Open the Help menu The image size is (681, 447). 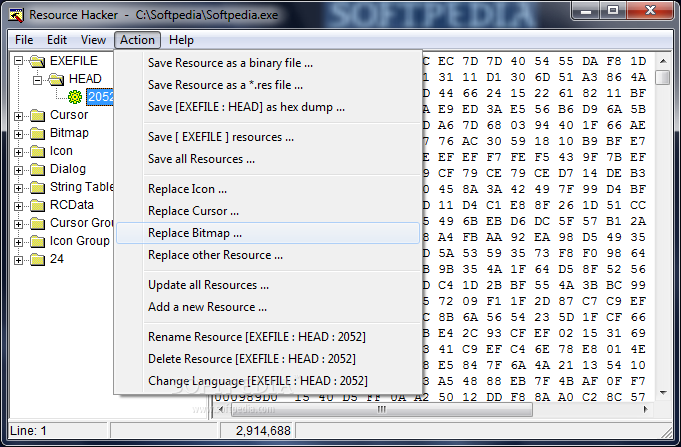click(x=181, y=40)
